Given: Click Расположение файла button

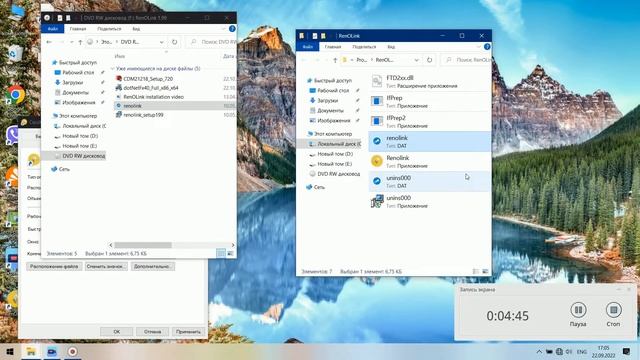Looking at the screenshot, I should tap(54, 266).
